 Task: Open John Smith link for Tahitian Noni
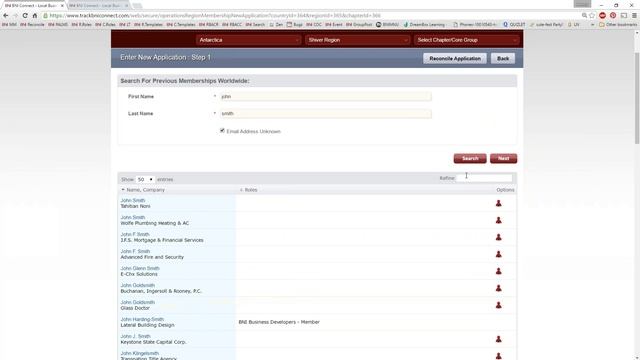(133, 200)
